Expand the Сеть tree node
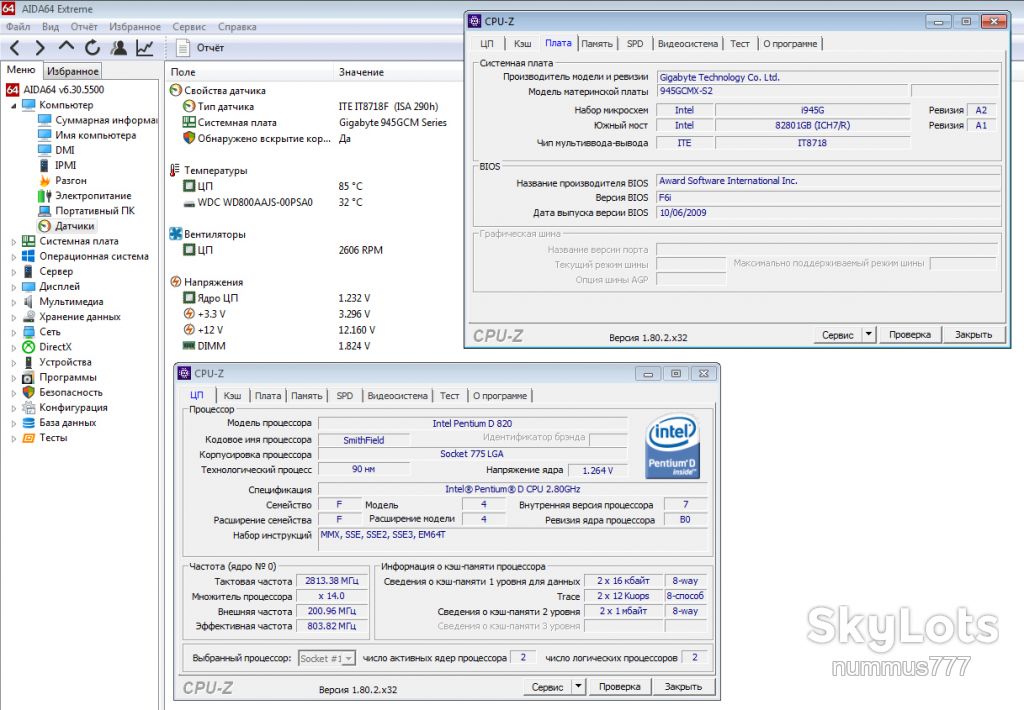Image resolution: width=1024 pixels, height=710 pixels. pyautogui.click(x=13, y=332)
